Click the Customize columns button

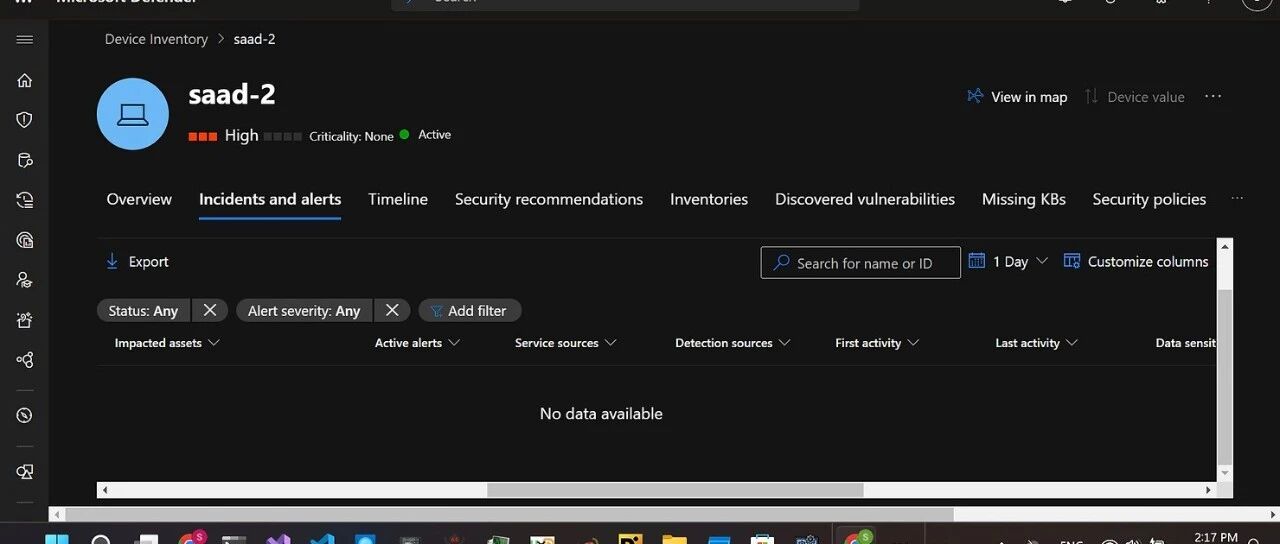tap(1136, 261)
